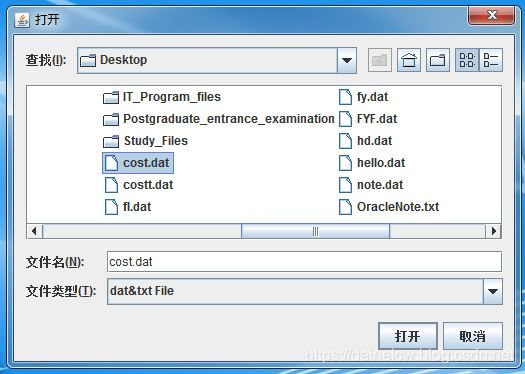Select the FYF.dat file
The width and height of the screenshot is (525, 374).
(368, 119)
